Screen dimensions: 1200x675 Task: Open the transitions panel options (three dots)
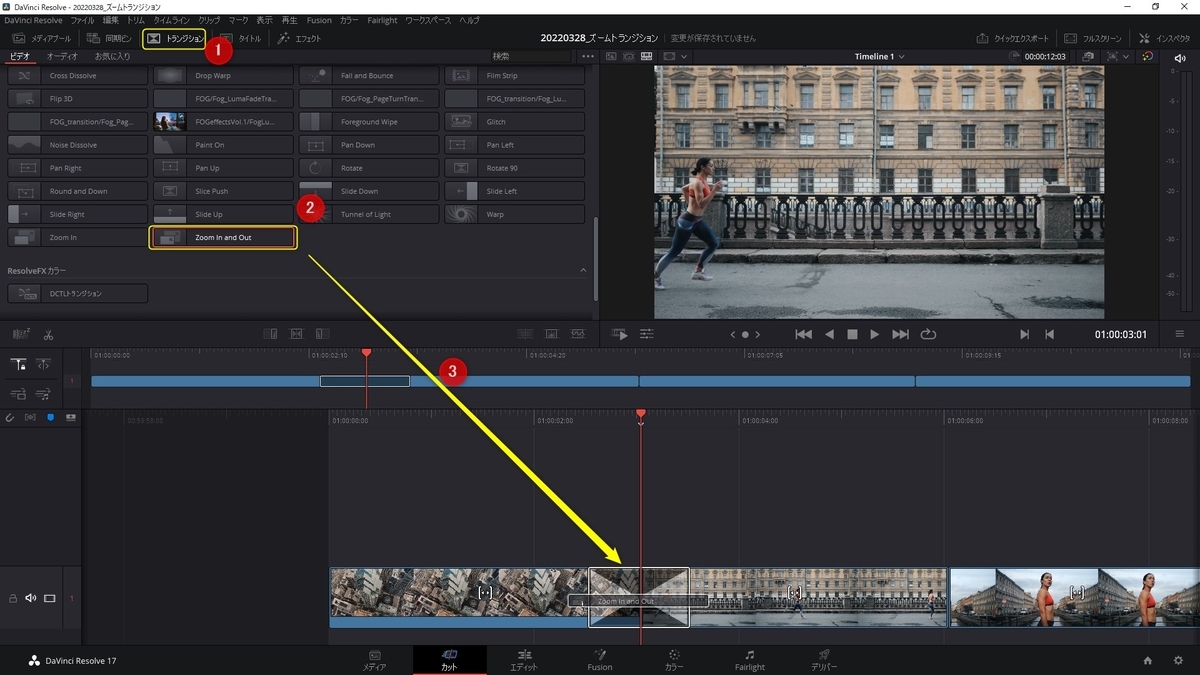coord(588,56)
